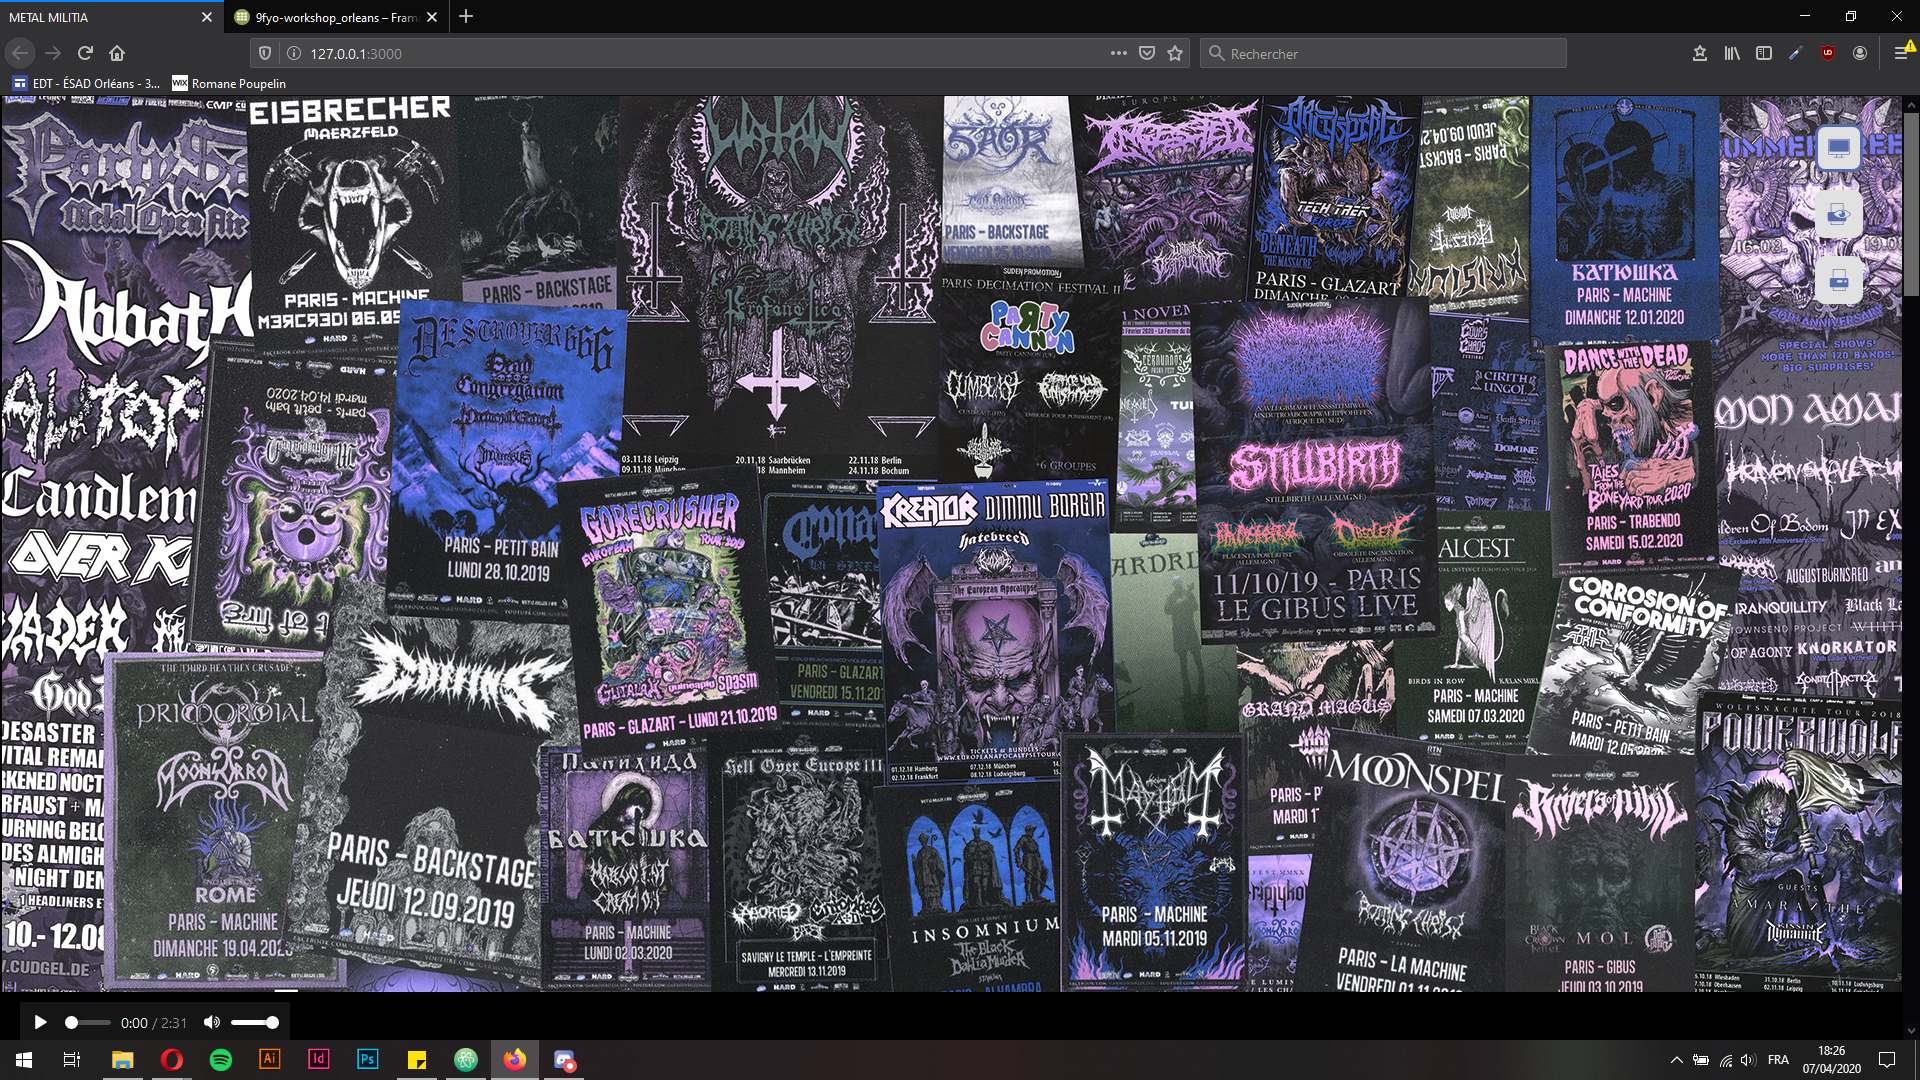
Task: Open Spotify from the taskbar
Action: (220, 1059)
